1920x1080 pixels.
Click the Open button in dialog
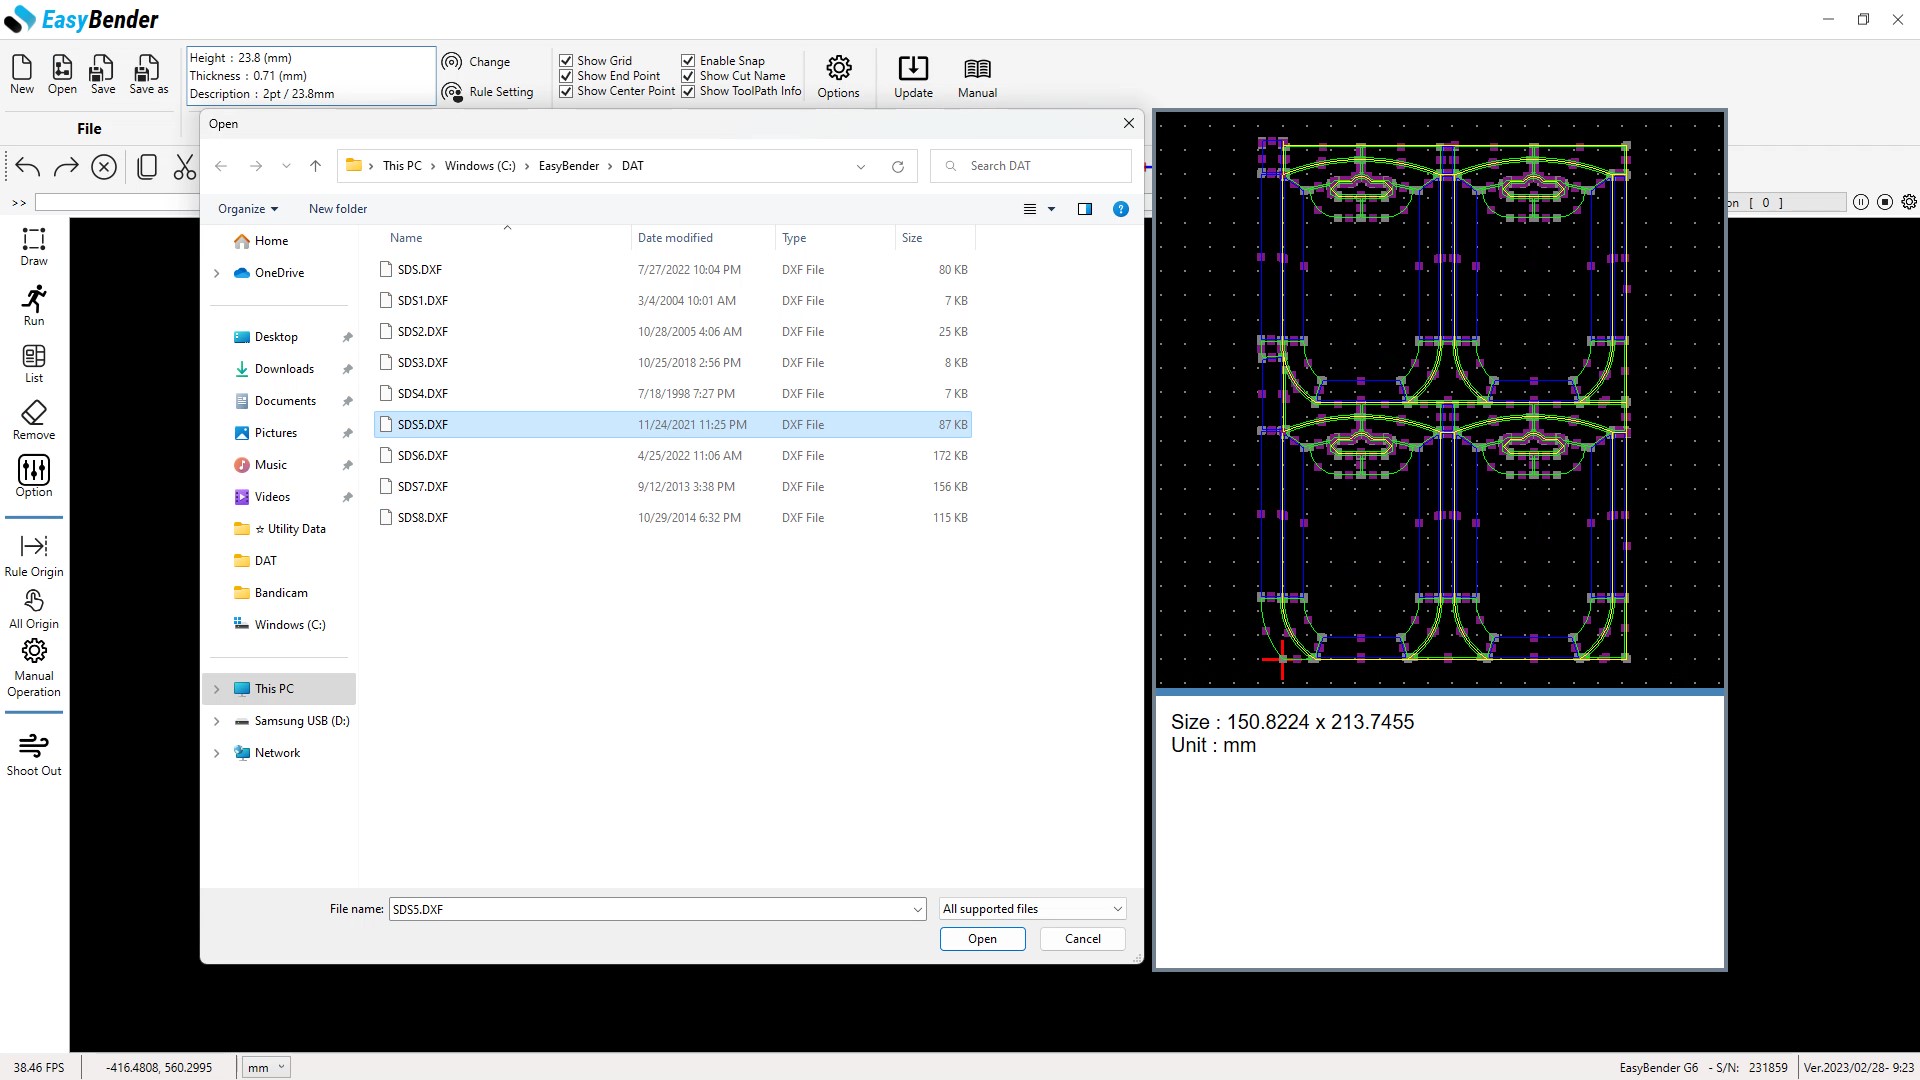pos(982,939)
